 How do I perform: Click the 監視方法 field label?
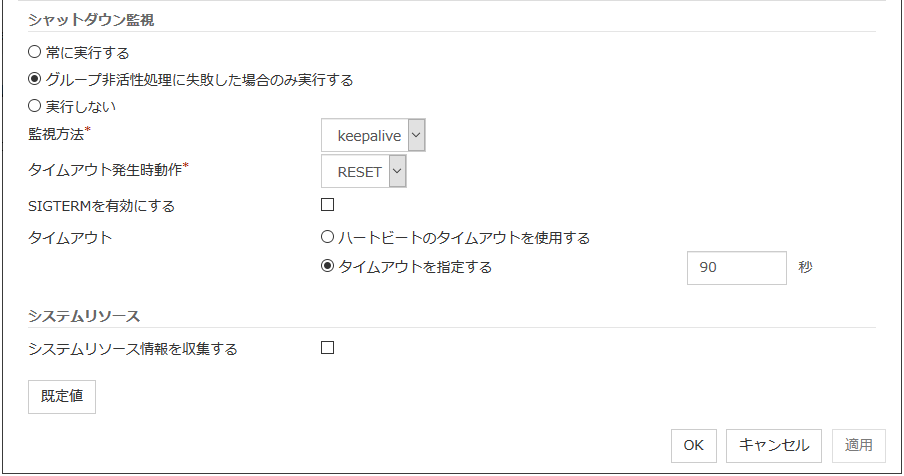coord(59,133)
